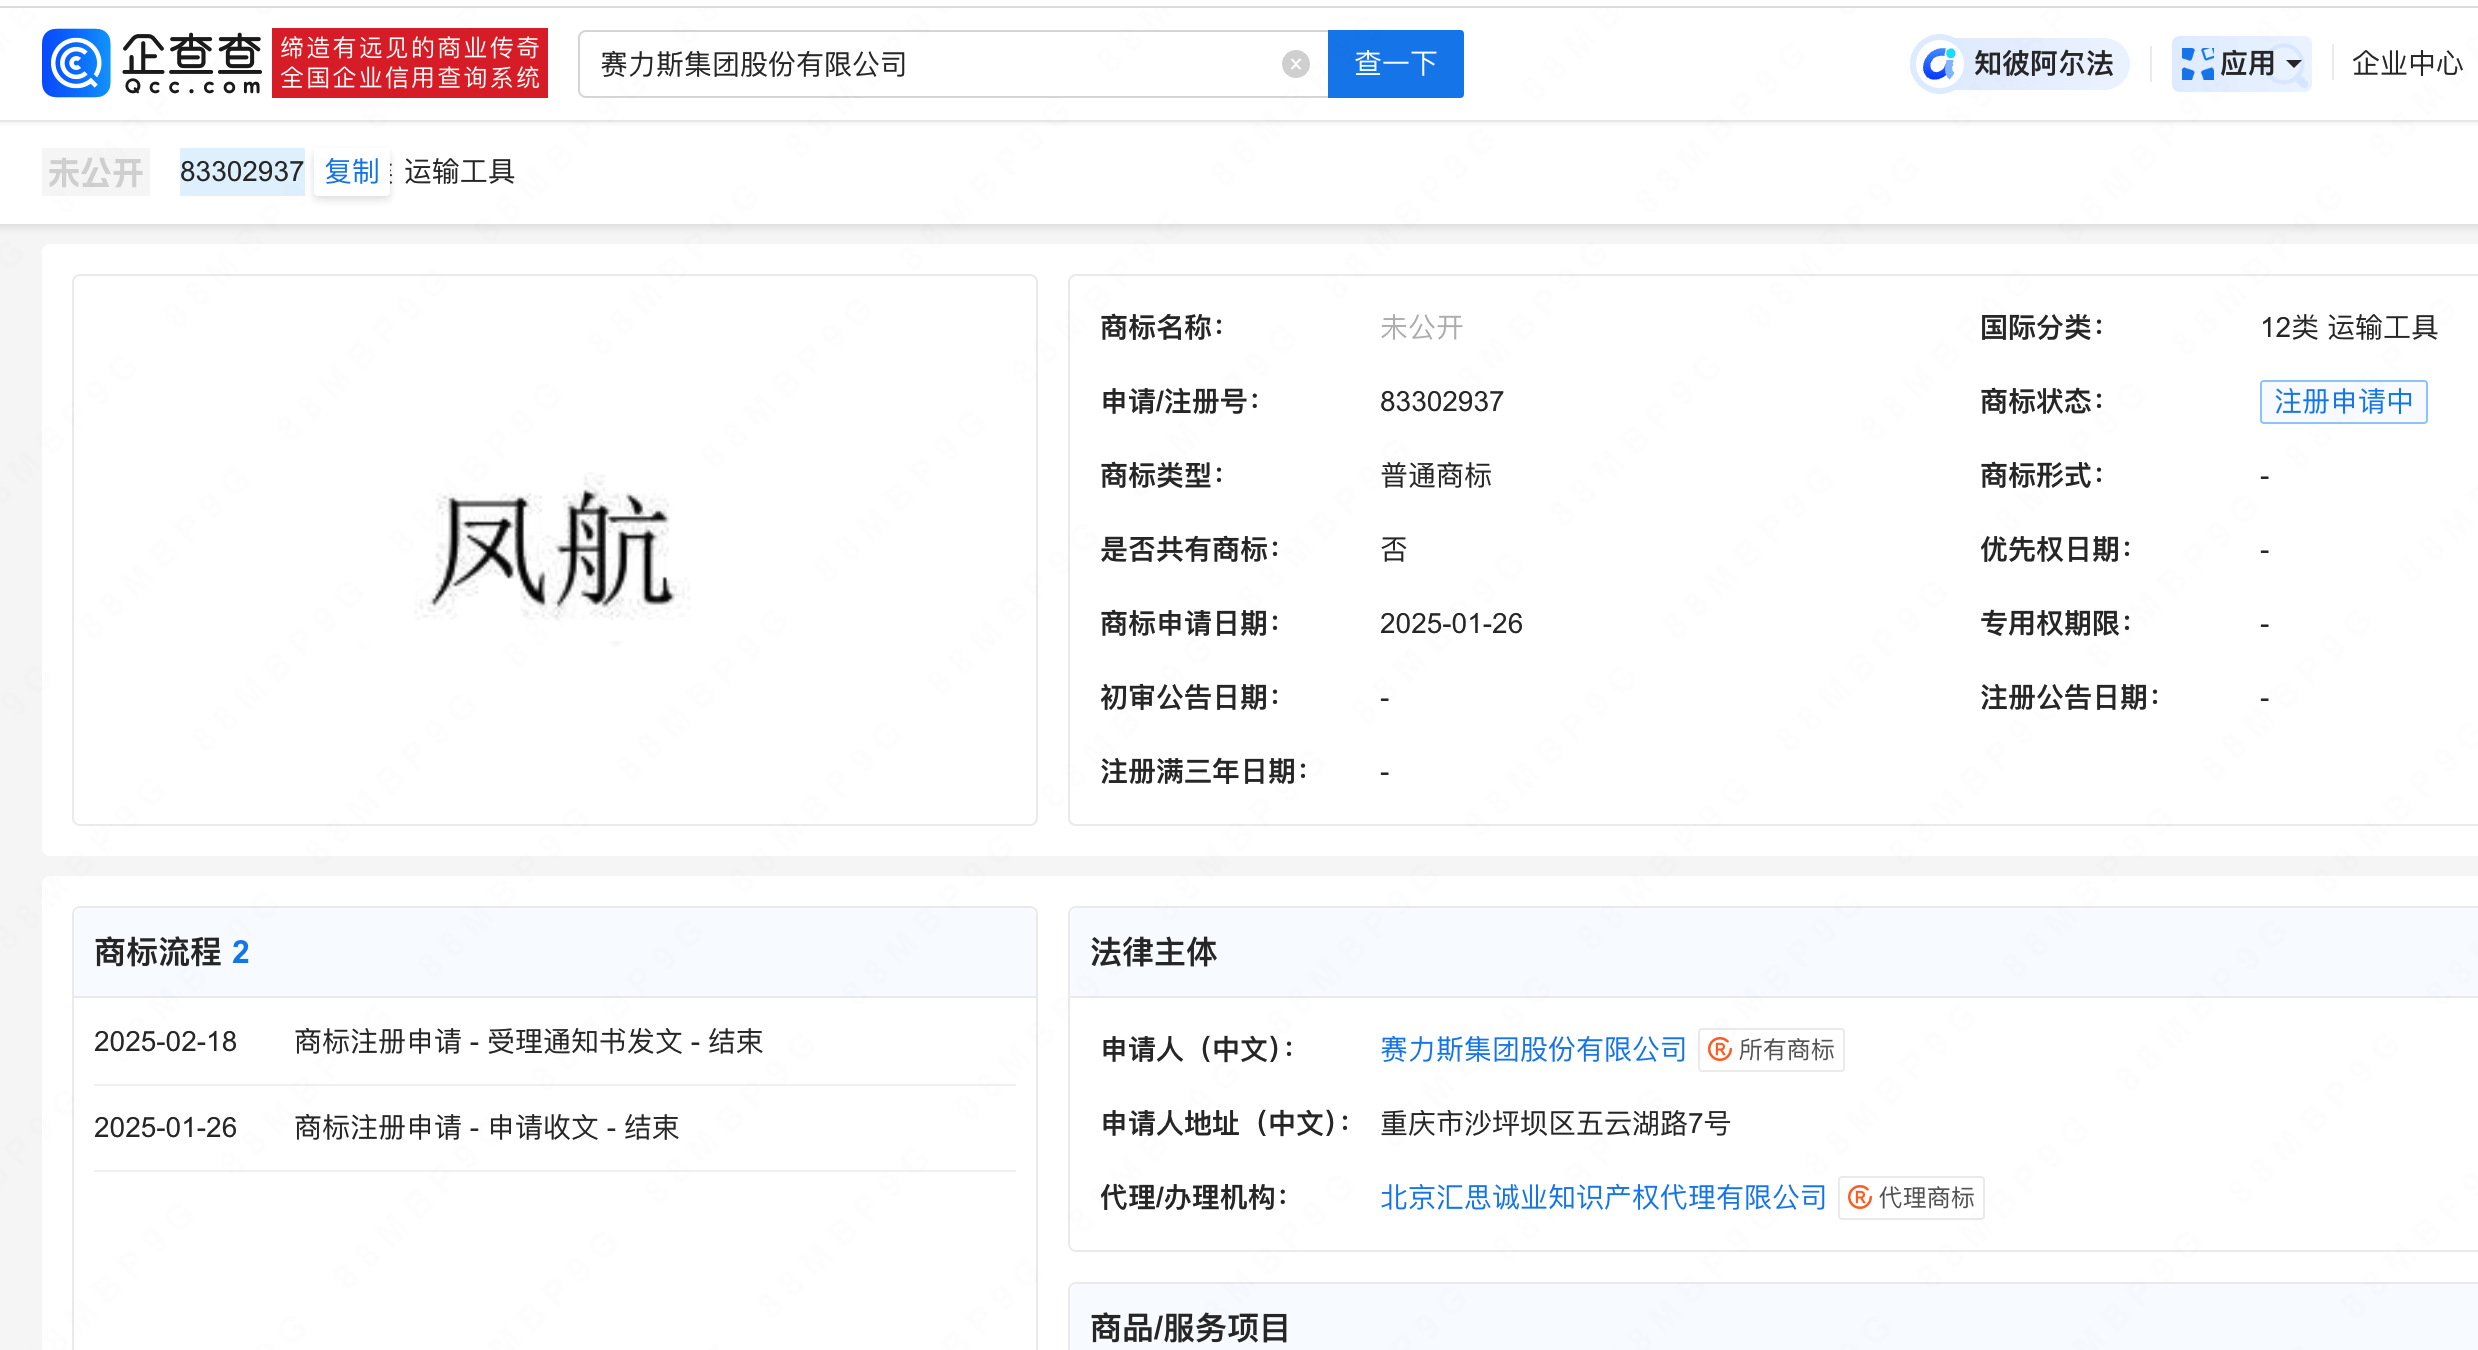Click the 注册申请中 status tag
This screenshot has width=2478, height=1350.
2342,402
